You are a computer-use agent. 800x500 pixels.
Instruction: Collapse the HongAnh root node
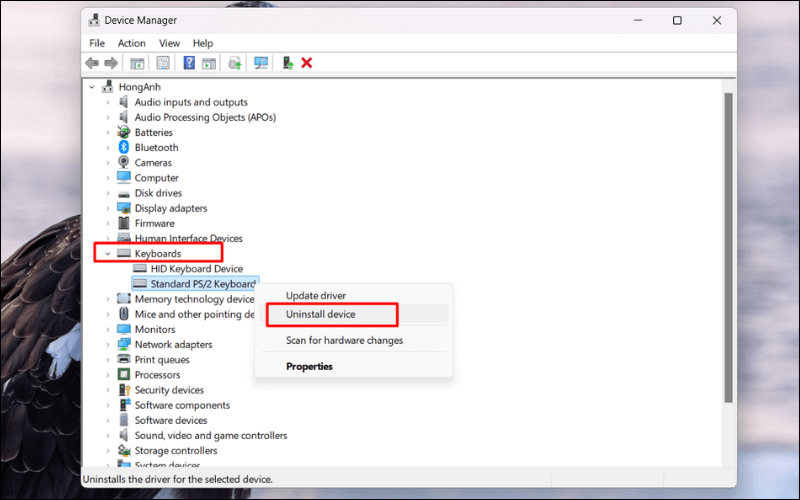92,87
